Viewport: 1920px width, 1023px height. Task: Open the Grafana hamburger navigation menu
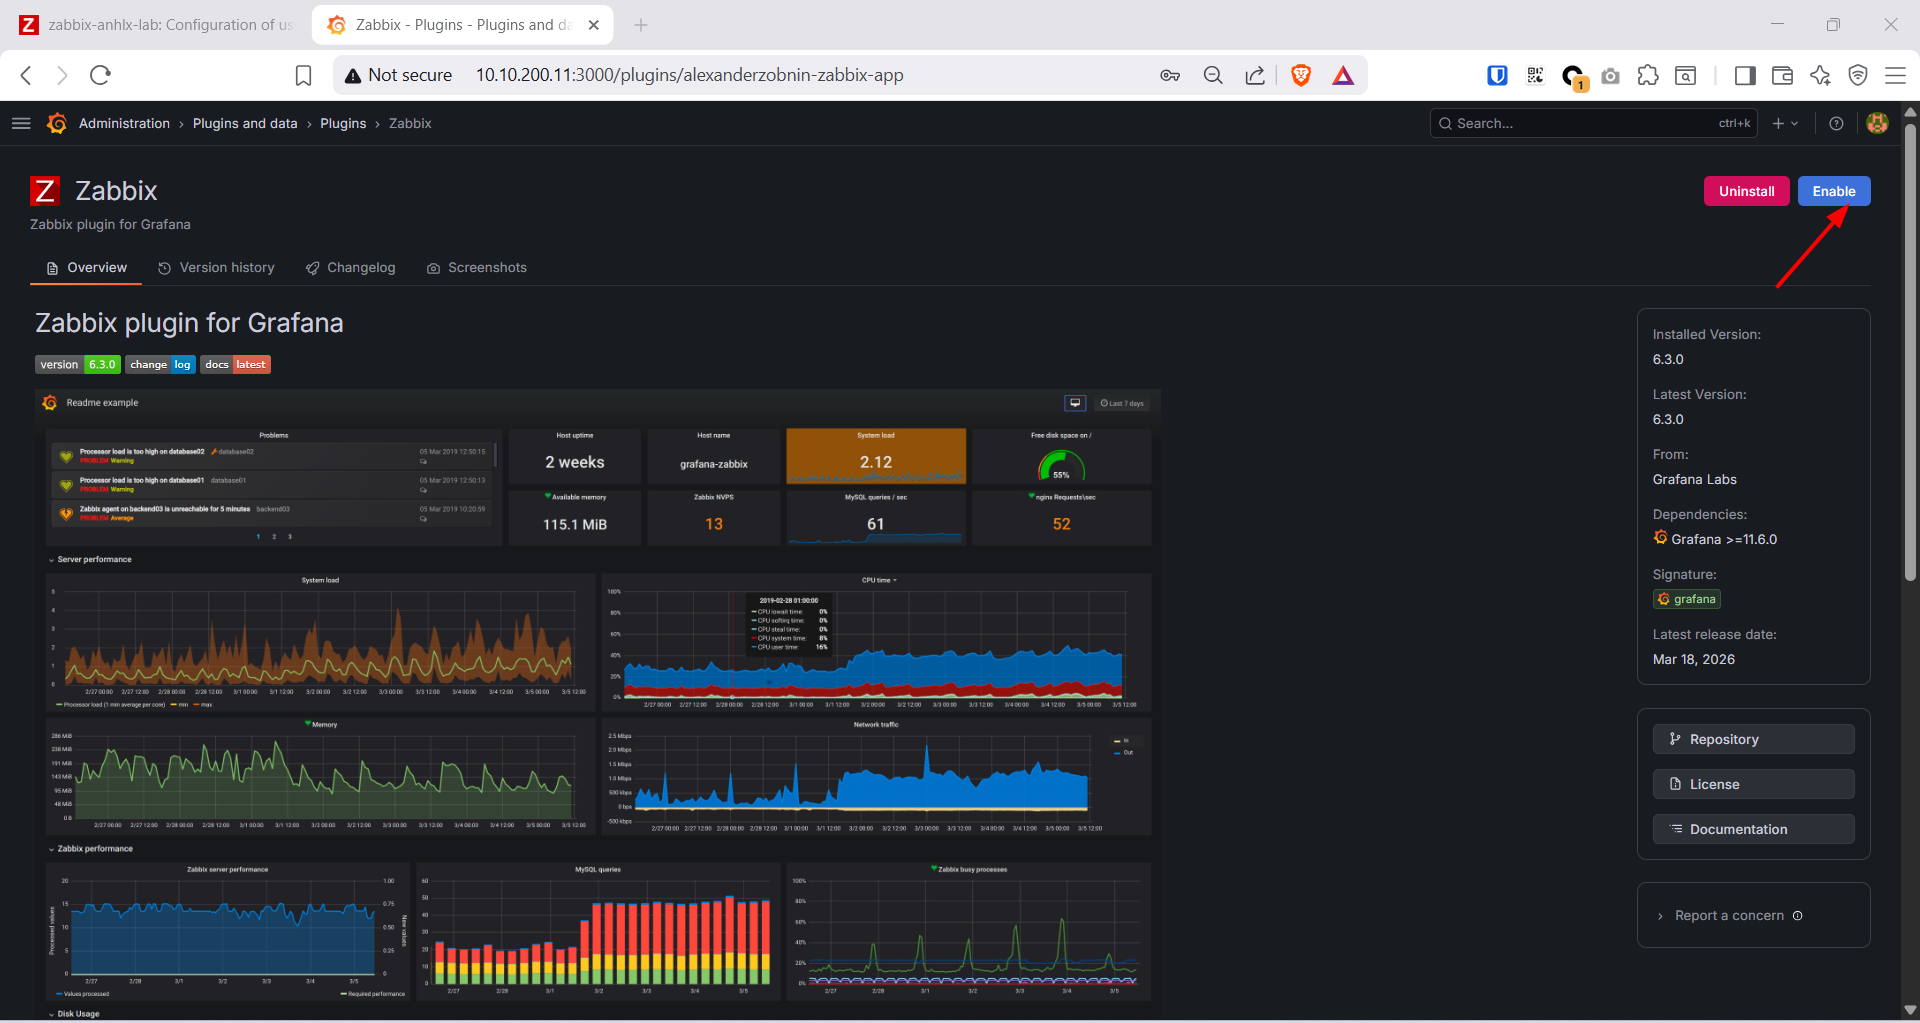[21, 123]
